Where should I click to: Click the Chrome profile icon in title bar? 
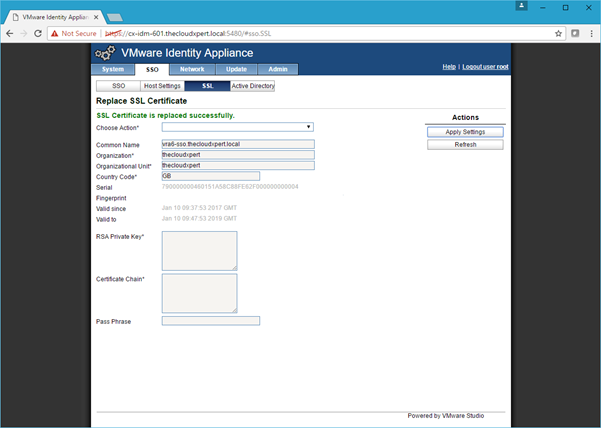(522, 7)
